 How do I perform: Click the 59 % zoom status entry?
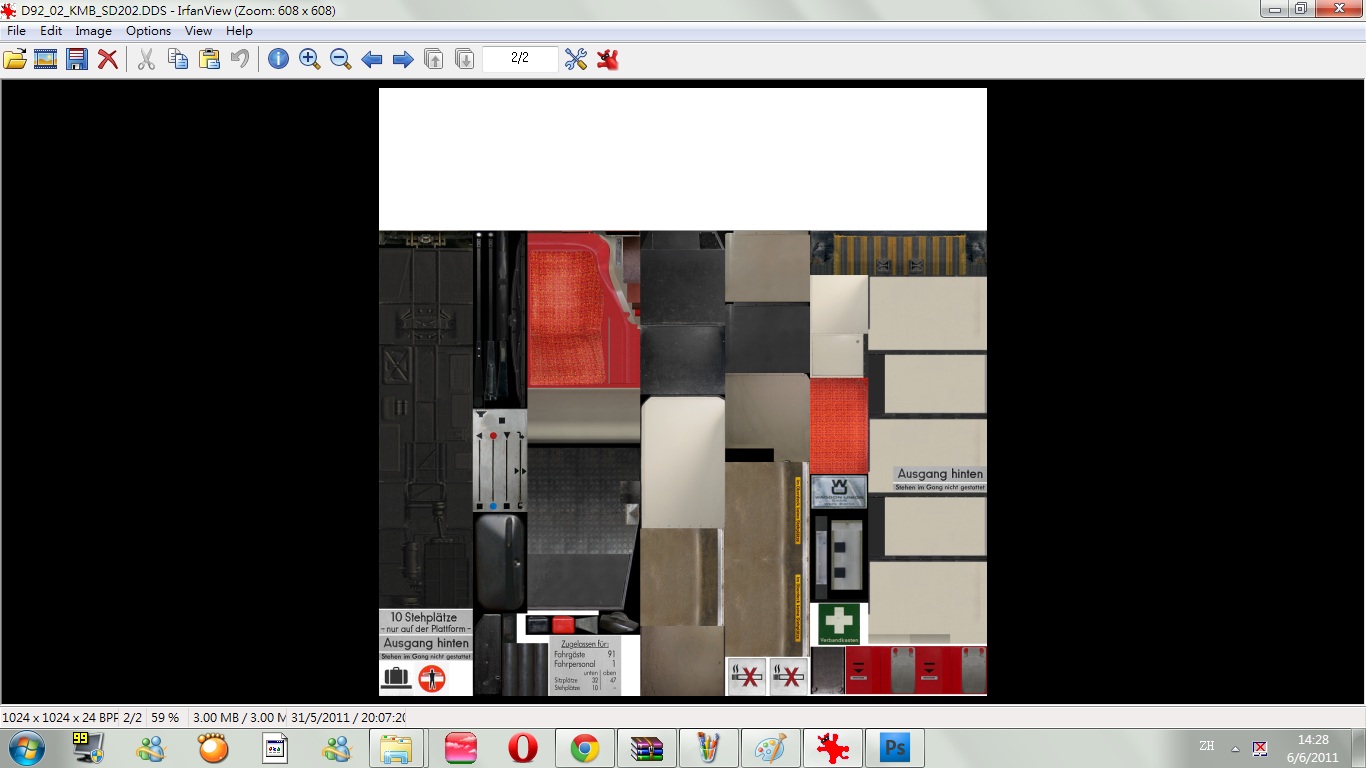(166, 718)
